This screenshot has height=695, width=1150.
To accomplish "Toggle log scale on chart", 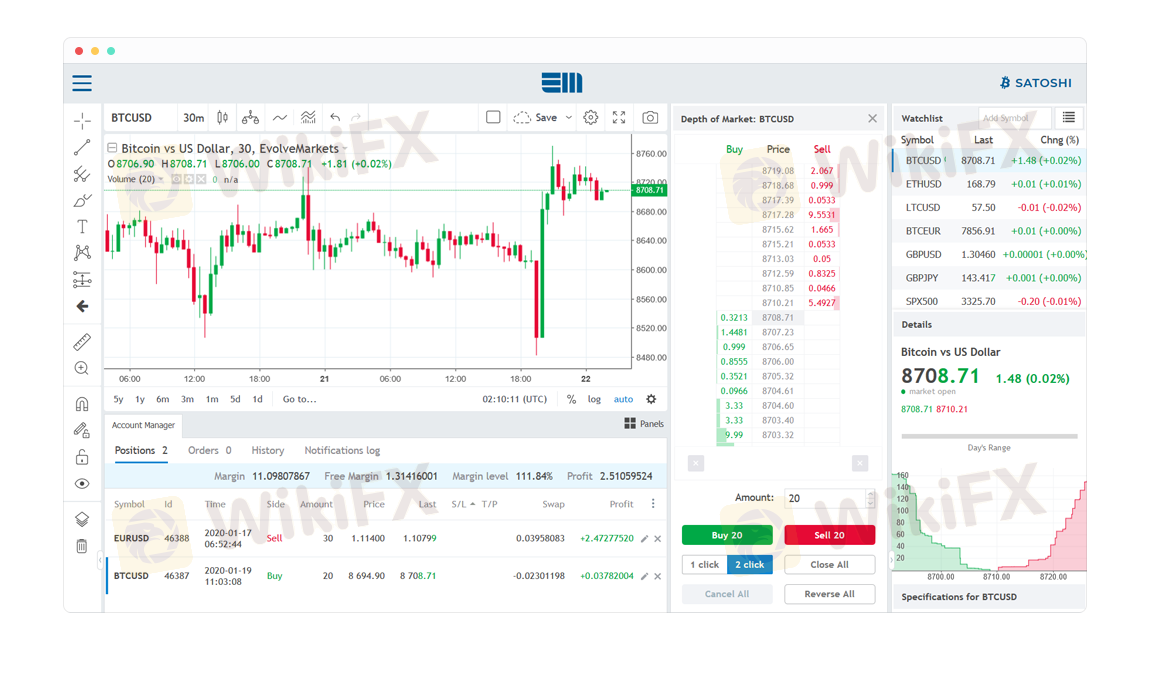I will (x=594, y=399).
